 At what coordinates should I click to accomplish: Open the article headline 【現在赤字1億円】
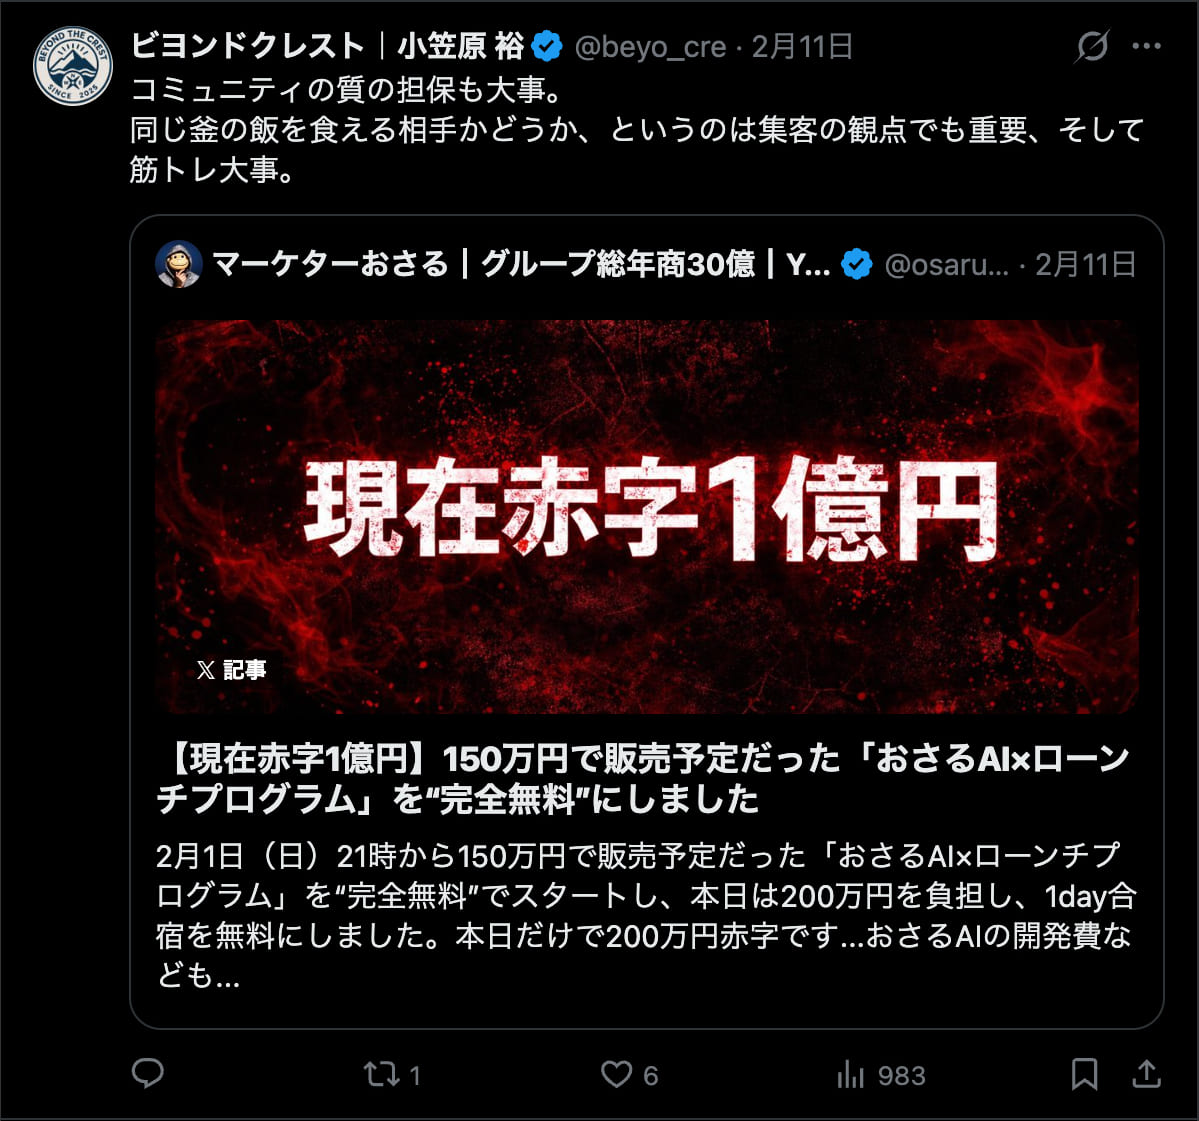pyautogui.click(x=642, y=778)
